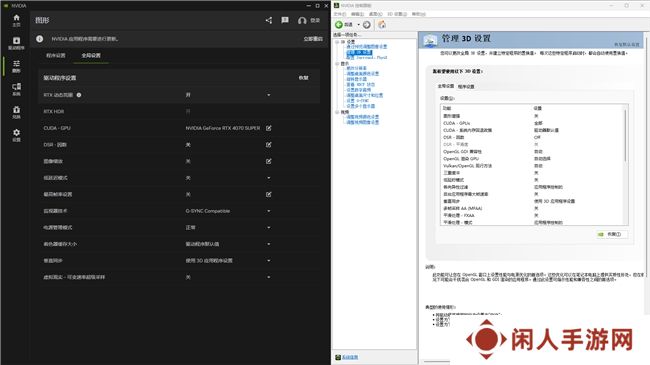Edit the 图像缩放 setting
This screenshot has height=365, width=650.
269,161
